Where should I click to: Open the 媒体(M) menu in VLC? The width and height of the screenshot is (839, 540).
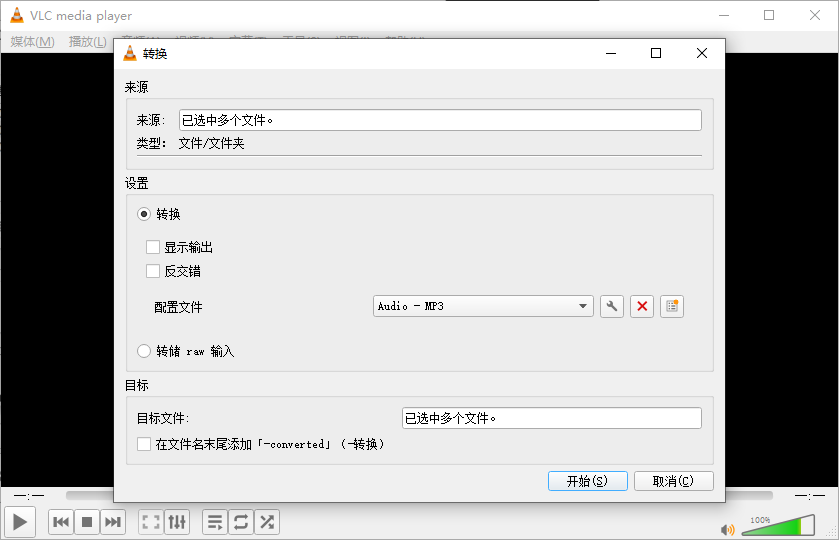[33, 42]
